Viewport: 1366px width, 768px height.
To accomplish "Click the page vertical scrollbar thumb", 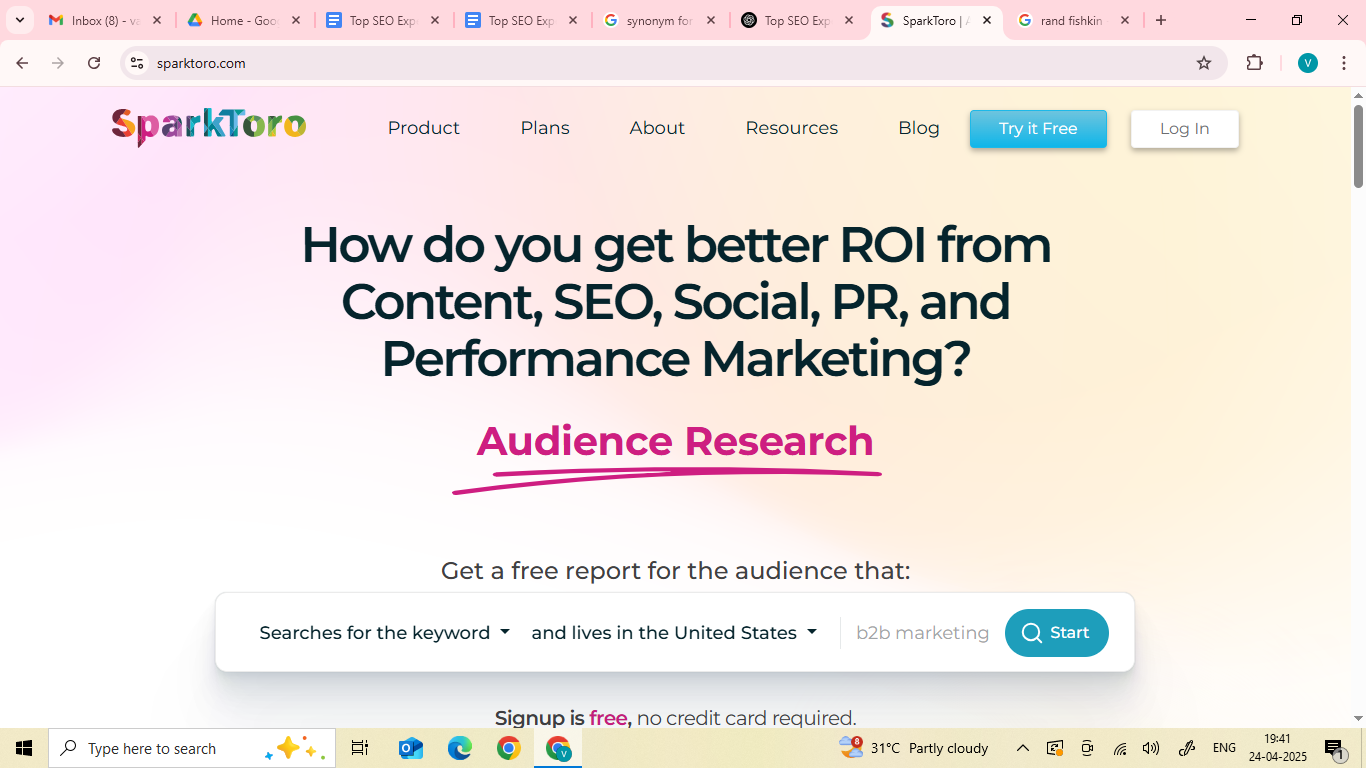I will coord(1358,146).
